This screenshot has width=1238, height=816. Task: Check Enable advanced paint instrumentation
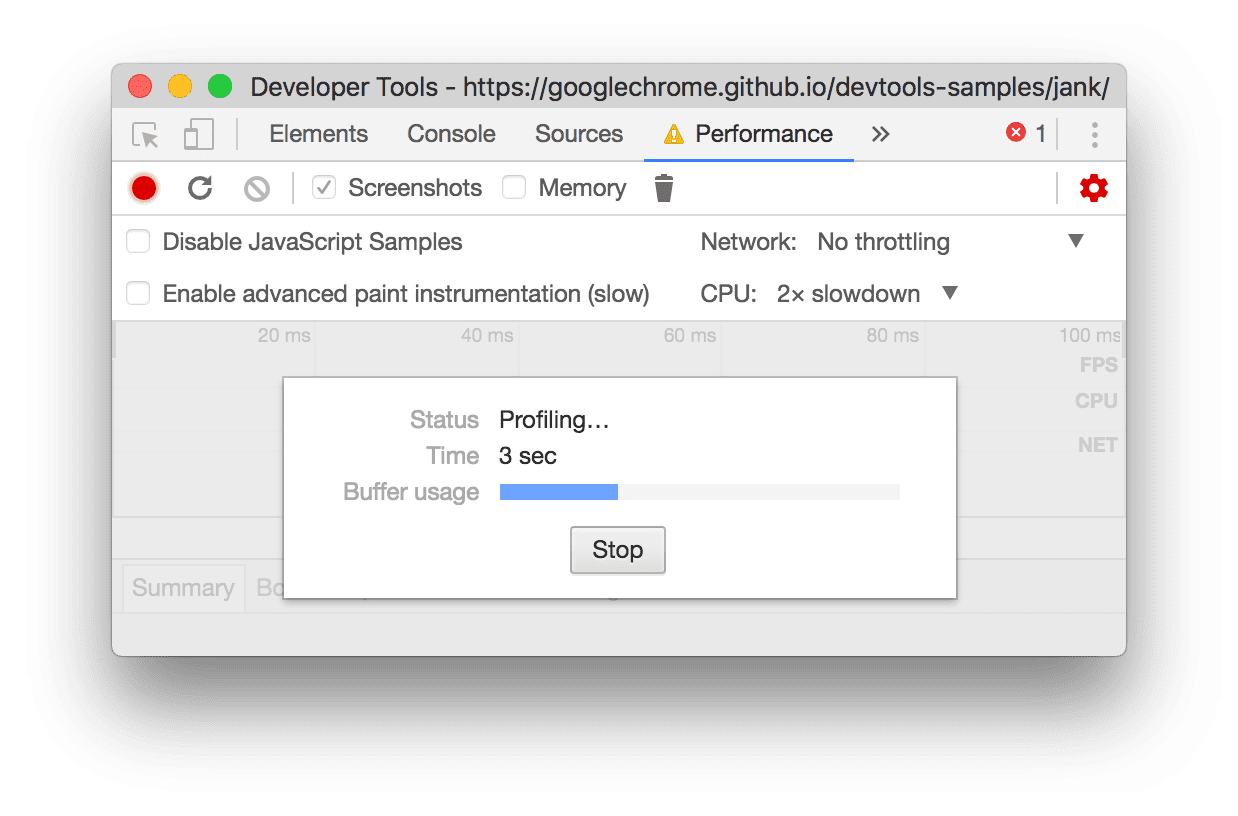point(138,293)
